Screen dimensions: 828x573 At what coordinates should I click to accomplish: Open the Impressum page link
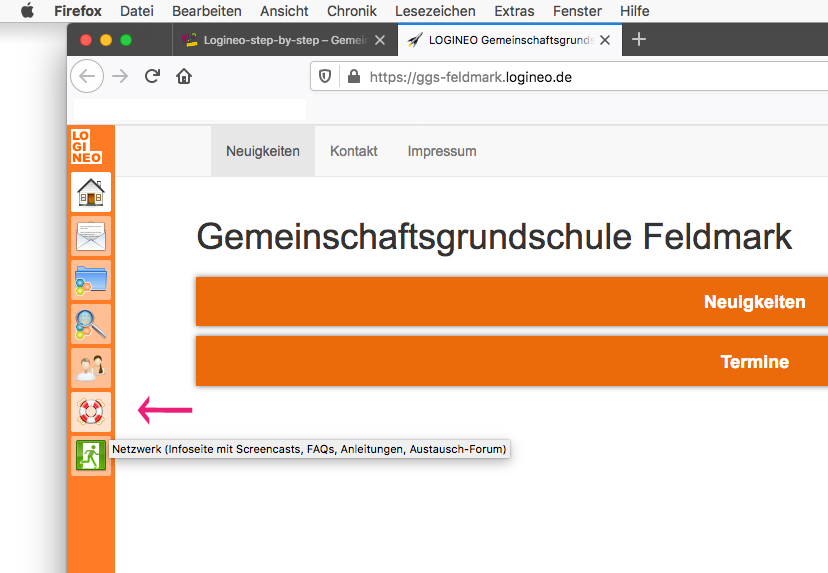point(442,151)
